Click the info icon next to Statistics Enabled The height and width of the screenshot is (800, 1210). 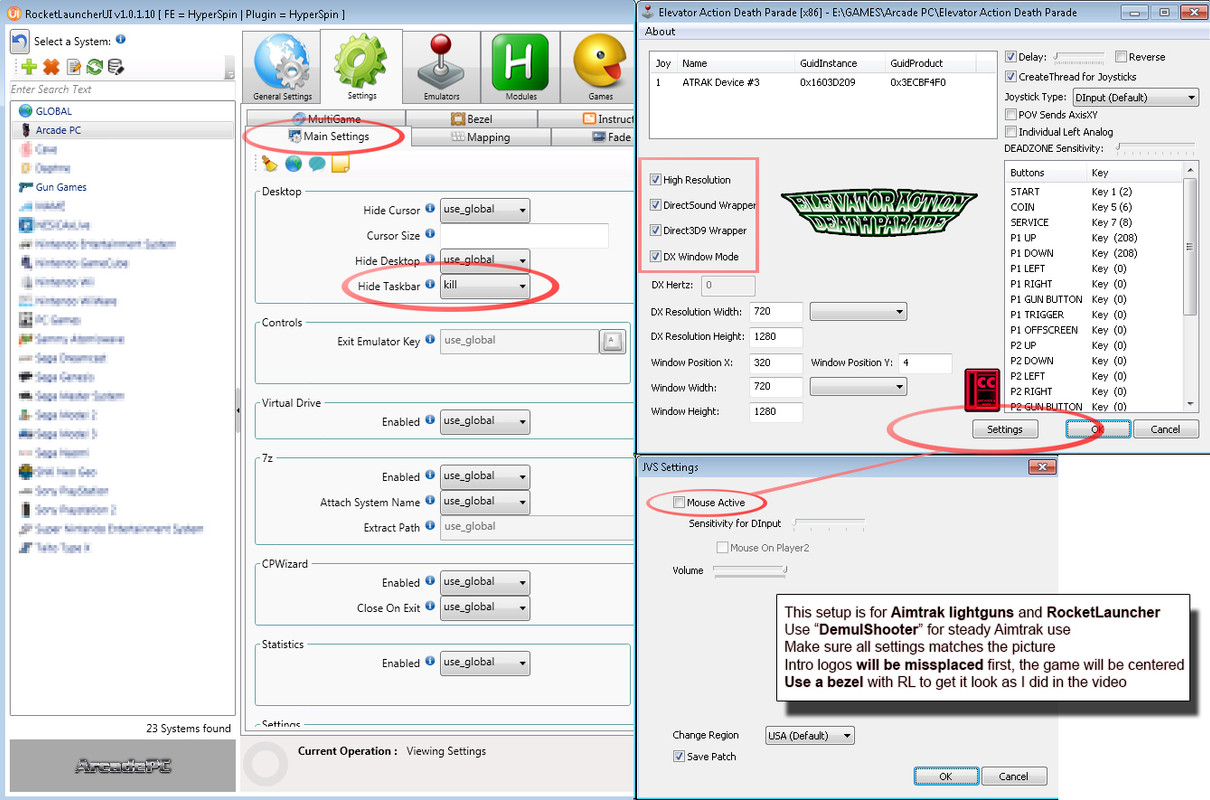tap(430, 662)
